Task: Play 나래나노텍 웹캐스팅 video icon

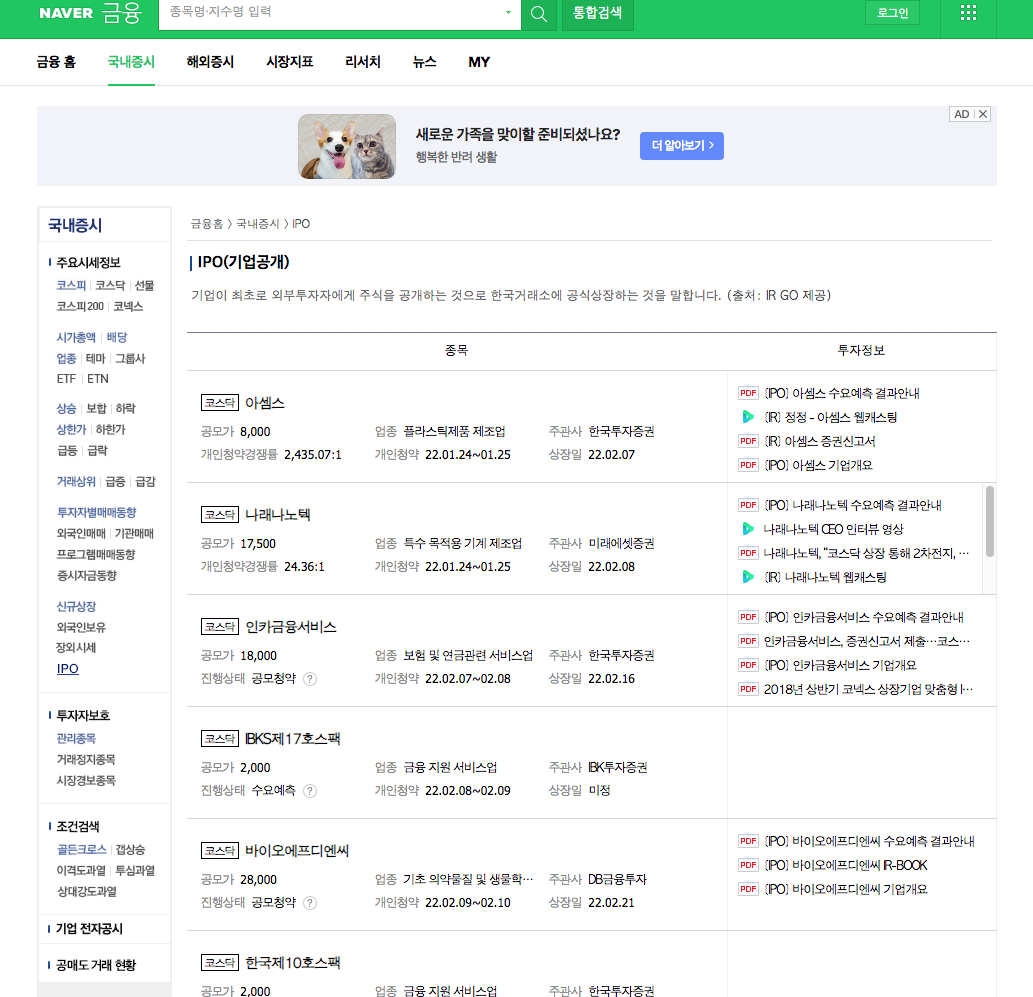Action: pyautogui.click(x=748, y=577)
